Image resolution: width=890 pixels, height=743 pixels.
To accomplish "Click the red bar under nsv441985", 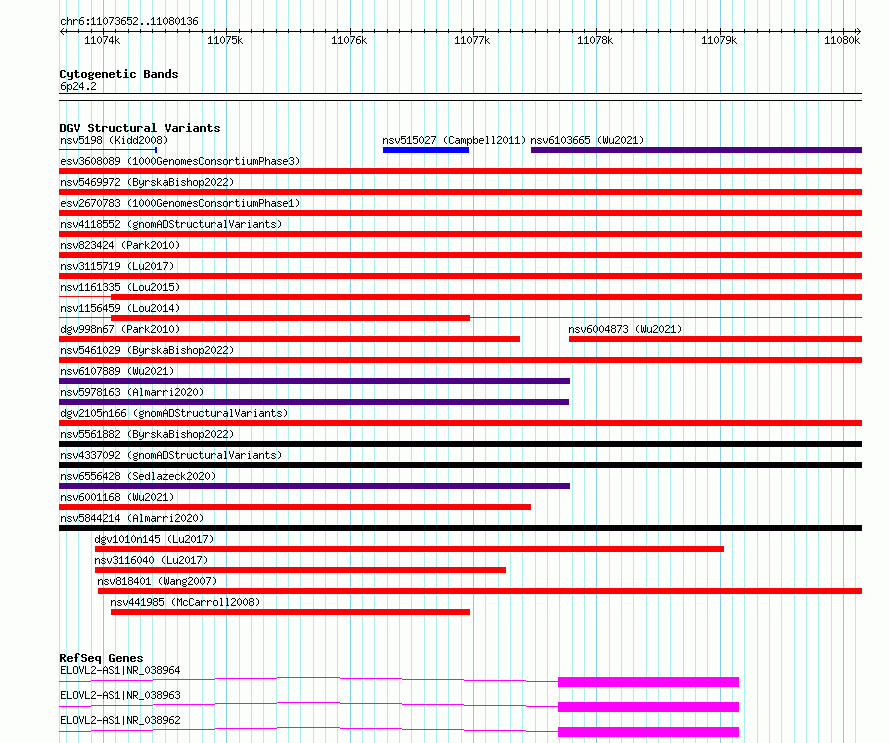I will 290,612.
